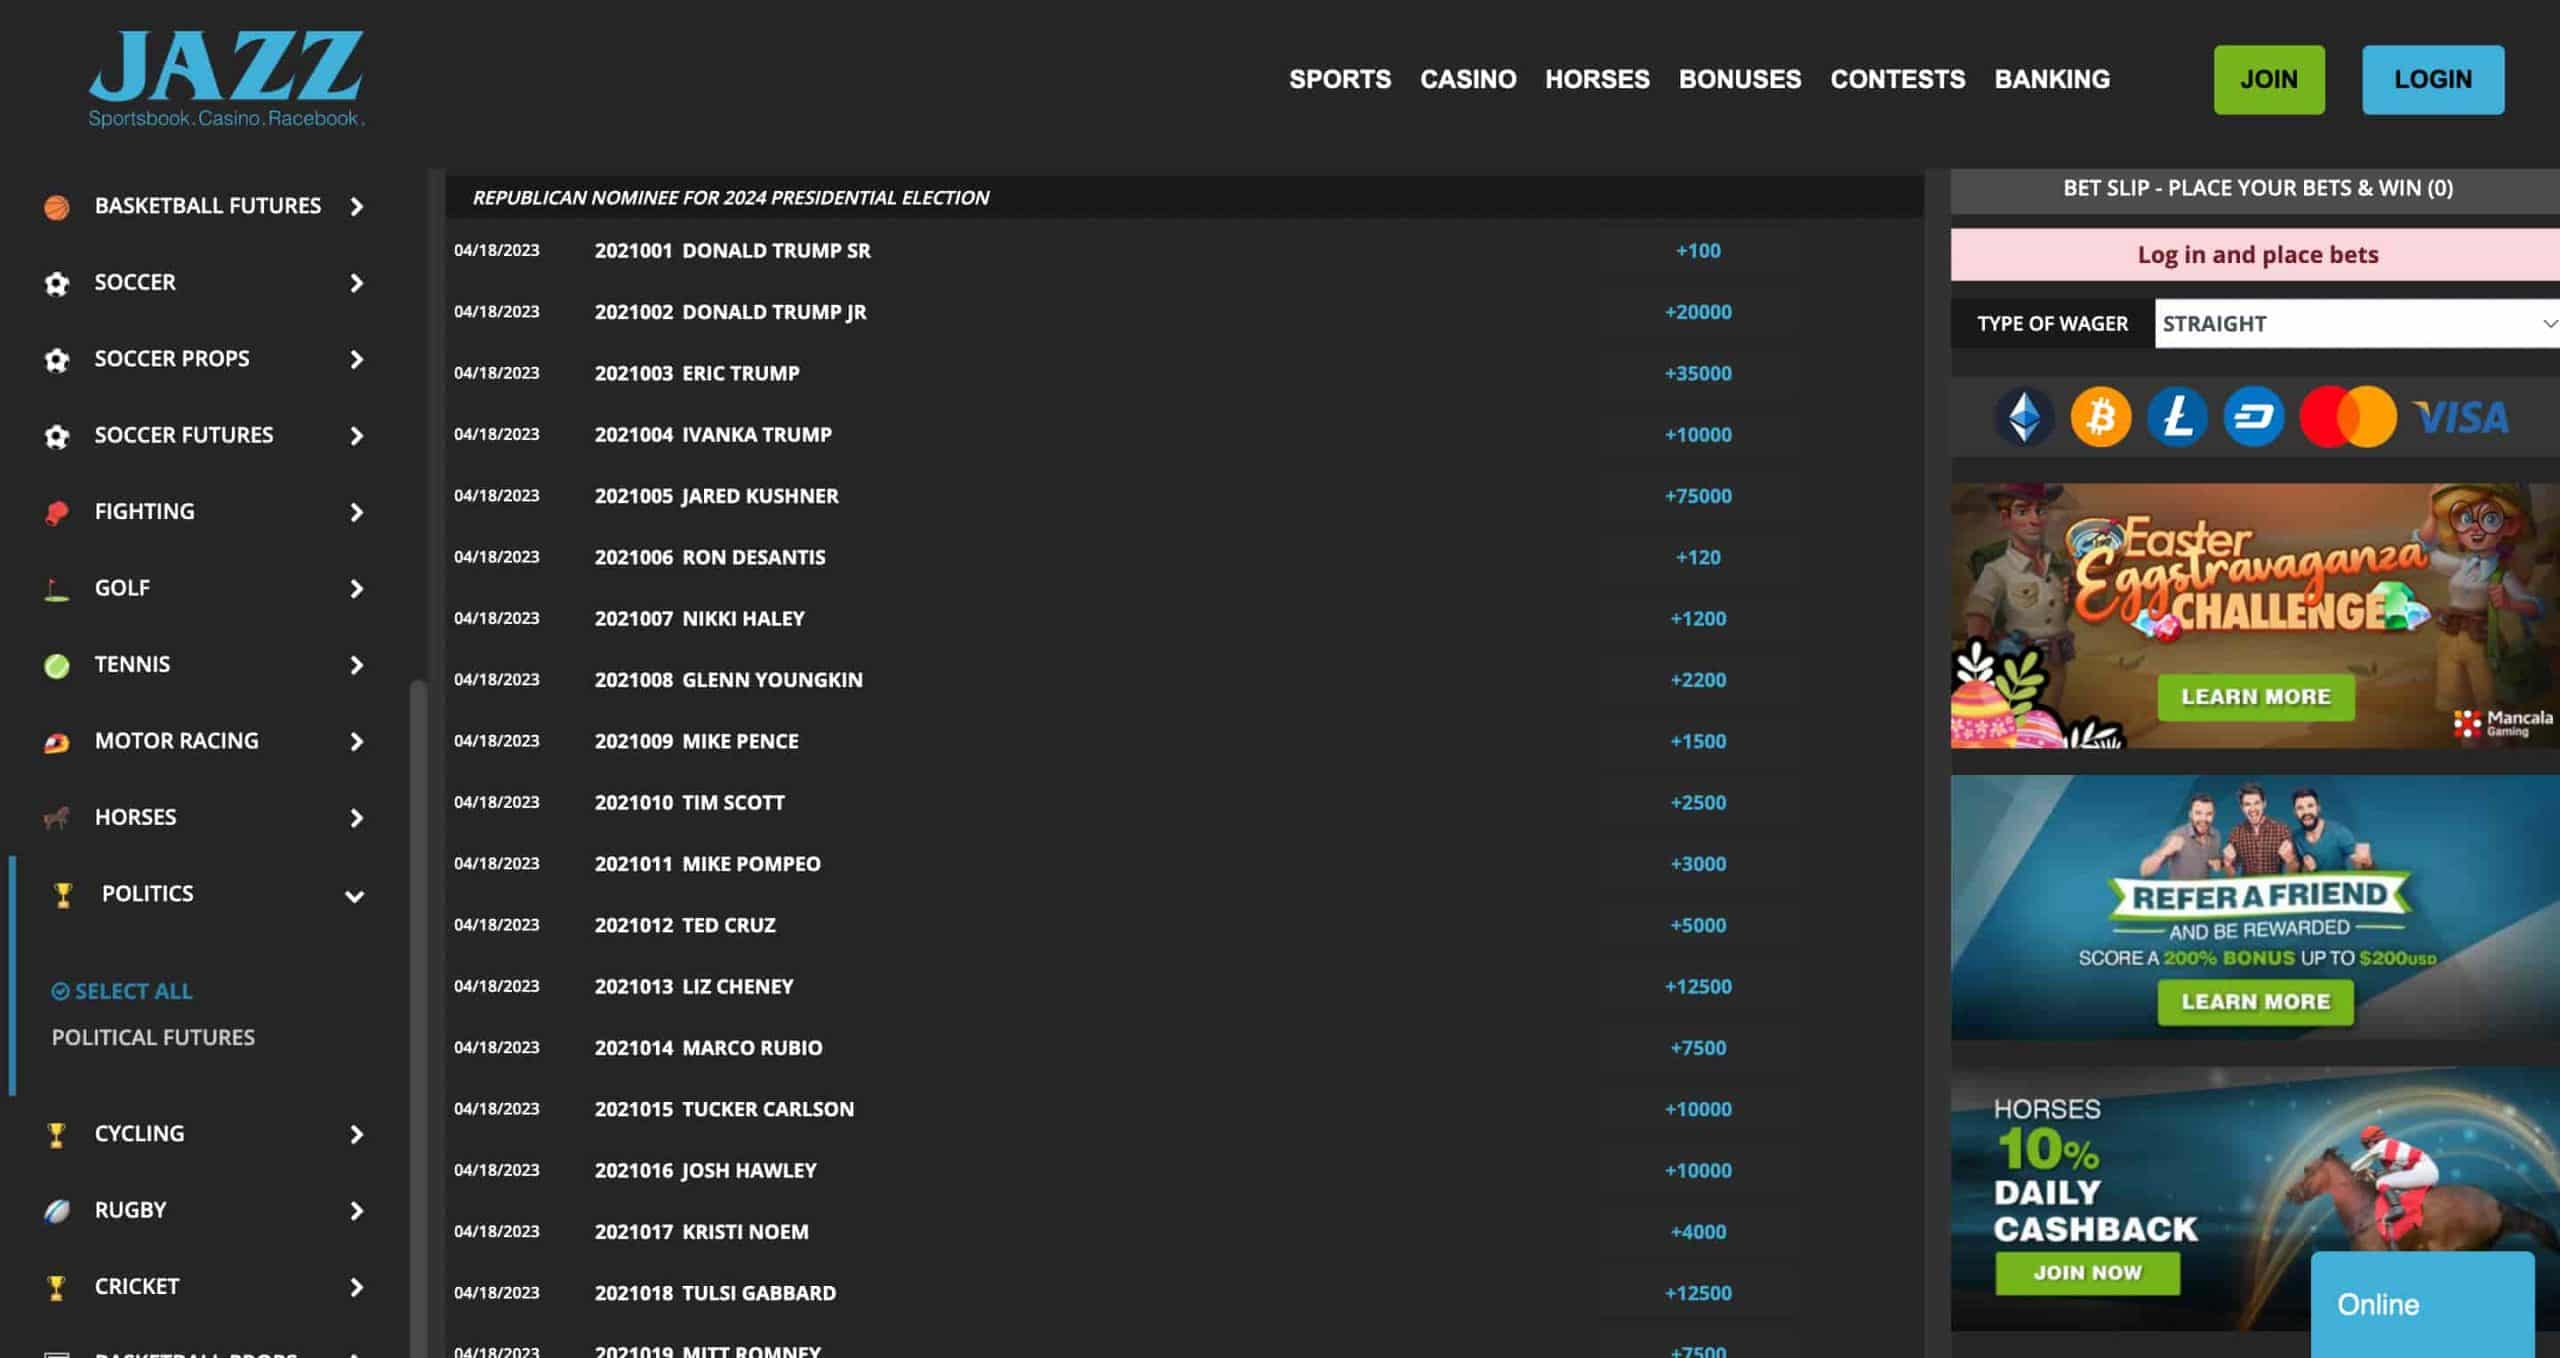Click the horse icon in sidebar
2560x1358 pixels.
tap(57, 819)
